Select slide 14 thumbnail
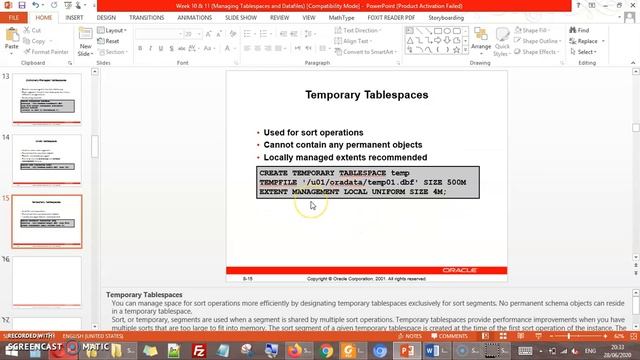The image size is (640, 360). click(x=47, y=160)
